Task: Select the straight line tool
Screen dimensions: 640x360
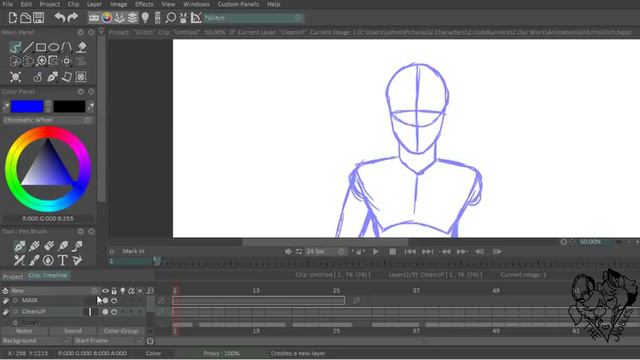Action: [28, 47]
